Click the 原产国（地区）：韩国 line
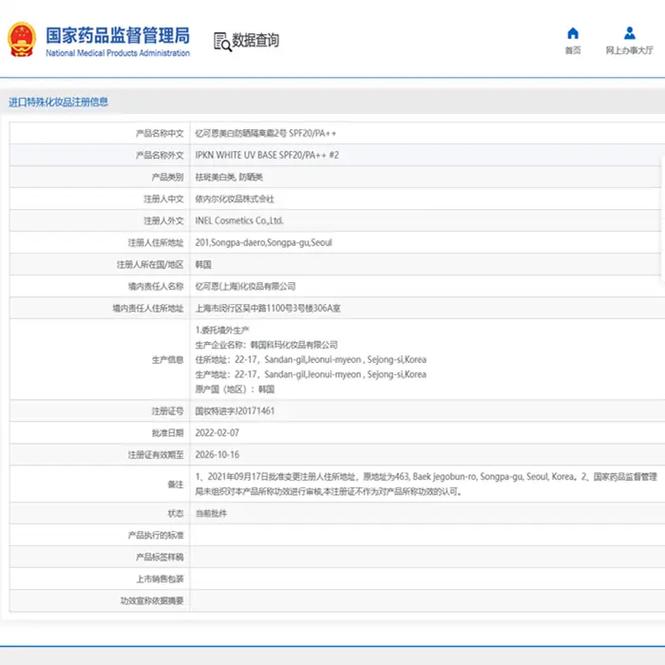The image size is (665, 665). pos(235,389)
